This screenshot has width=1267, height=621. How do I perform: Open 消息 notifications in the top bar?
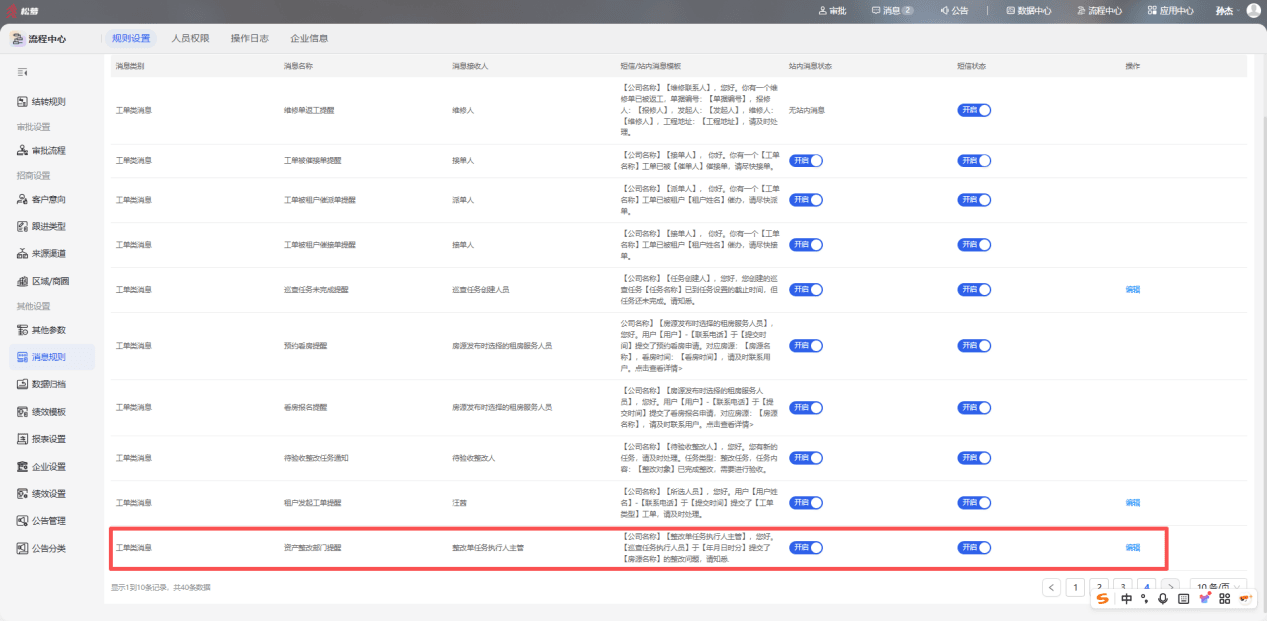point(892,11)
